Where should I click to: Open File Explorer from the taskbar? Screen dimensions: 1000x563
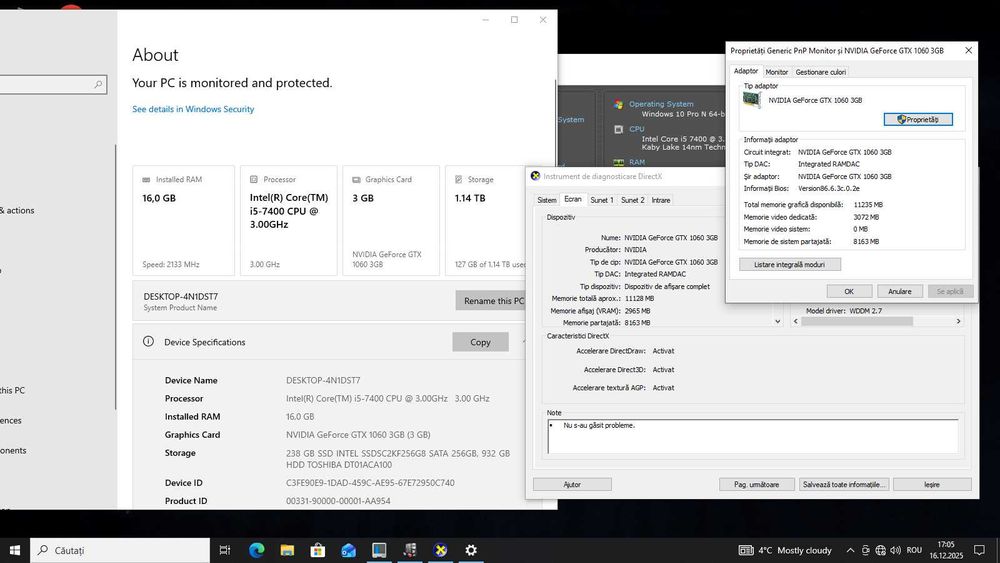coord(287,550)
